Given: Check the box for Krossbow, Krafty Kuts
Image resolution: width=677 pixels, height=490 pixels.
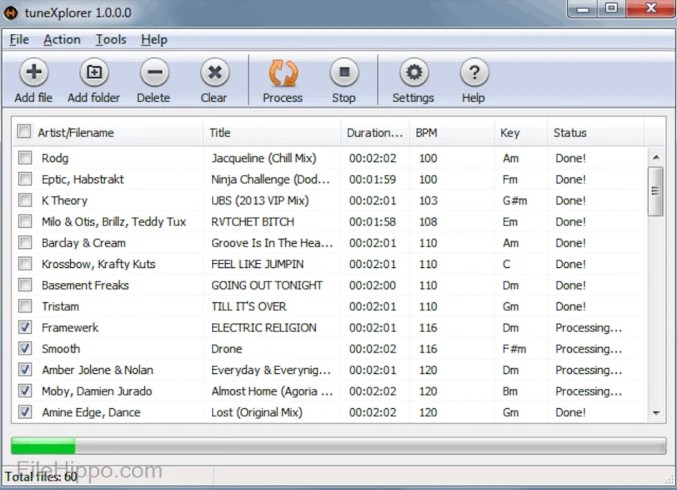Looking at the screenshot, I should click(25, 263).
